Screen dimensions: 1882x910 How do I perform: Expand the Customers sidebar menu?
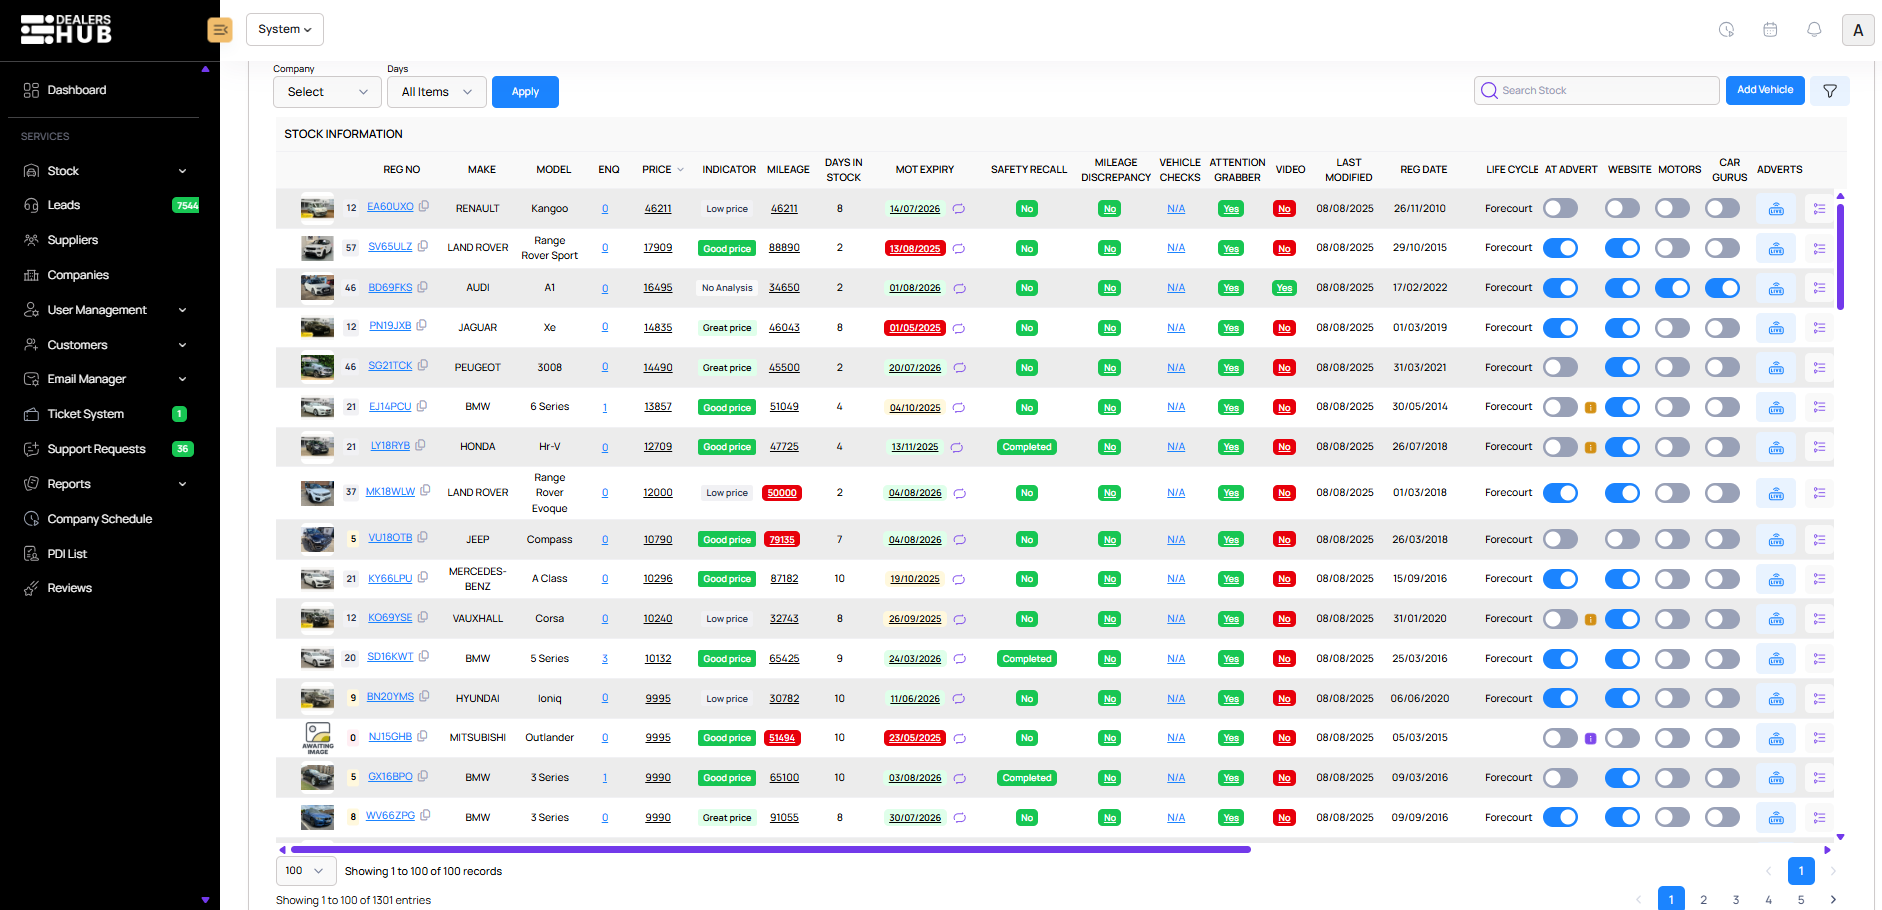pyautogui.click(x=104, y=345)
